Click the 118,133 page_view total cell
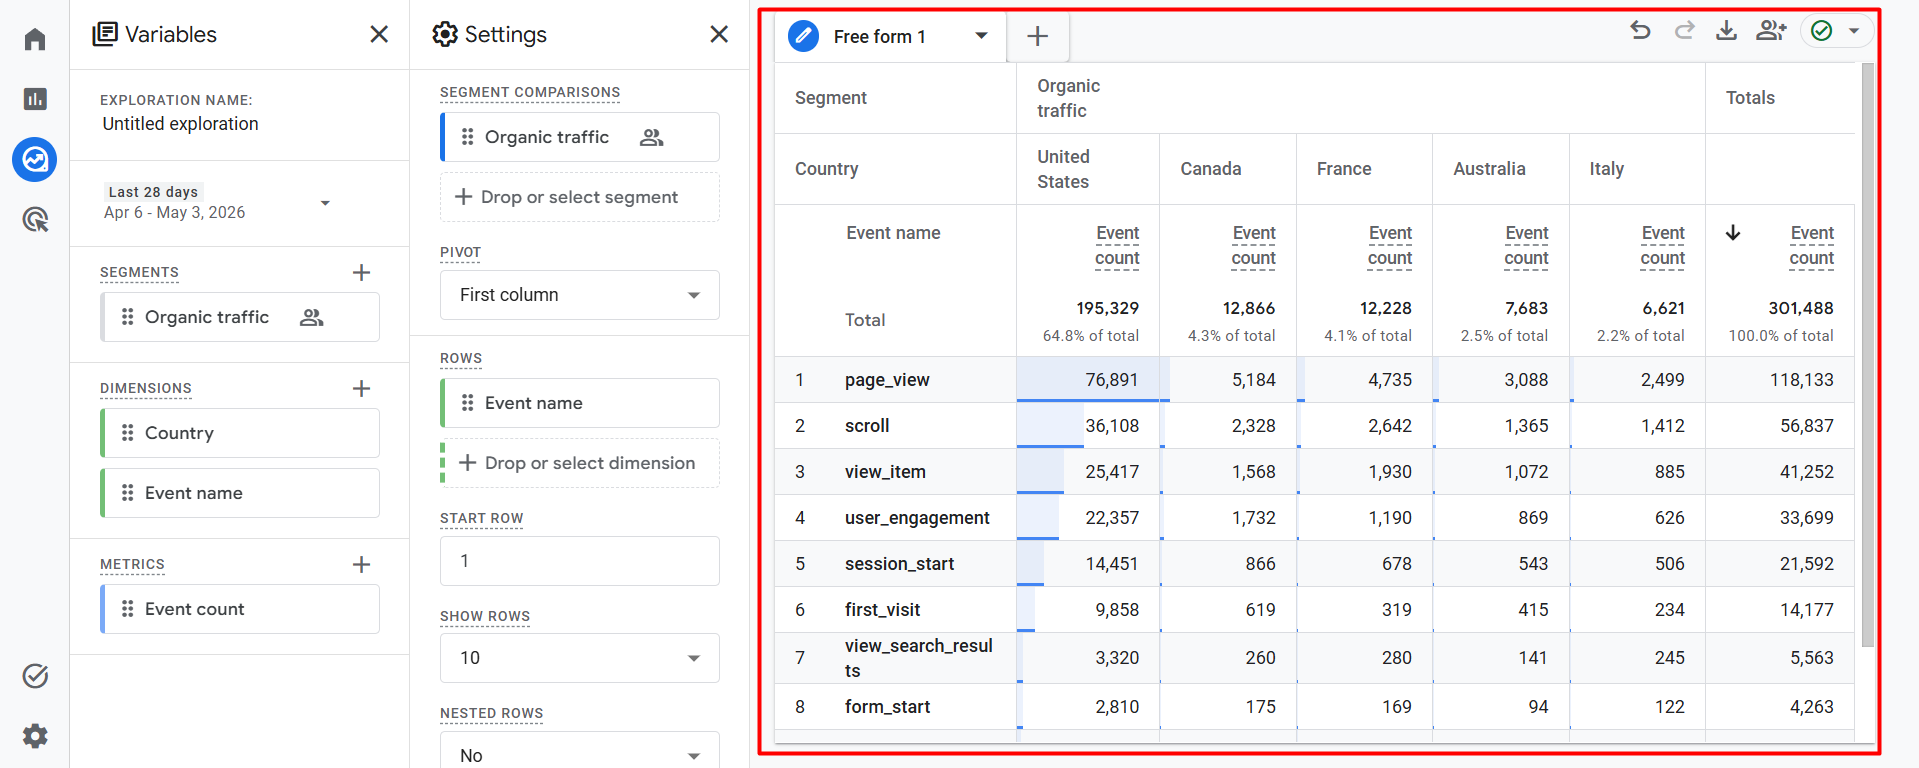This screenshot has height=768, width=1919. pyautogui.click(x=1781, y=380)
